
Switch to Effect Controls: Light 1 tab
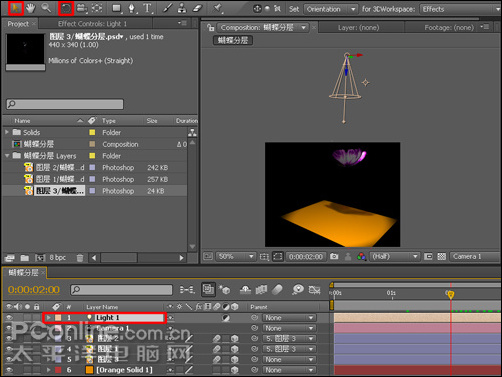tap(92, 24)
